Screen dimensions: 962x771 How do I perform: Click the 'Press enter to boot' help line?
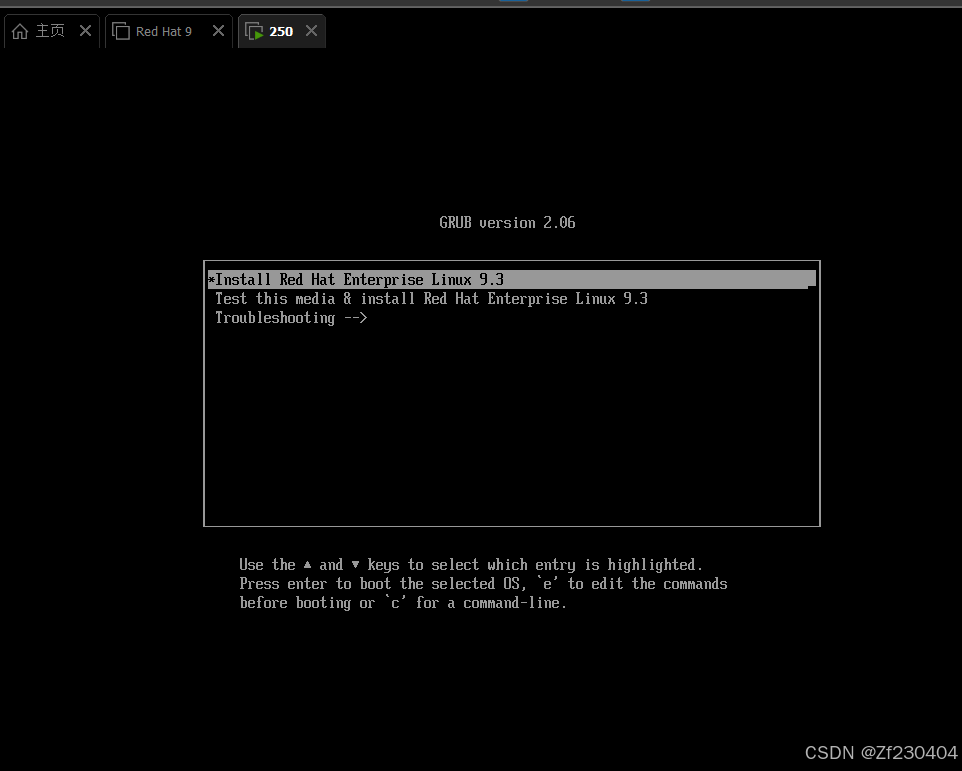pos(483,583)
